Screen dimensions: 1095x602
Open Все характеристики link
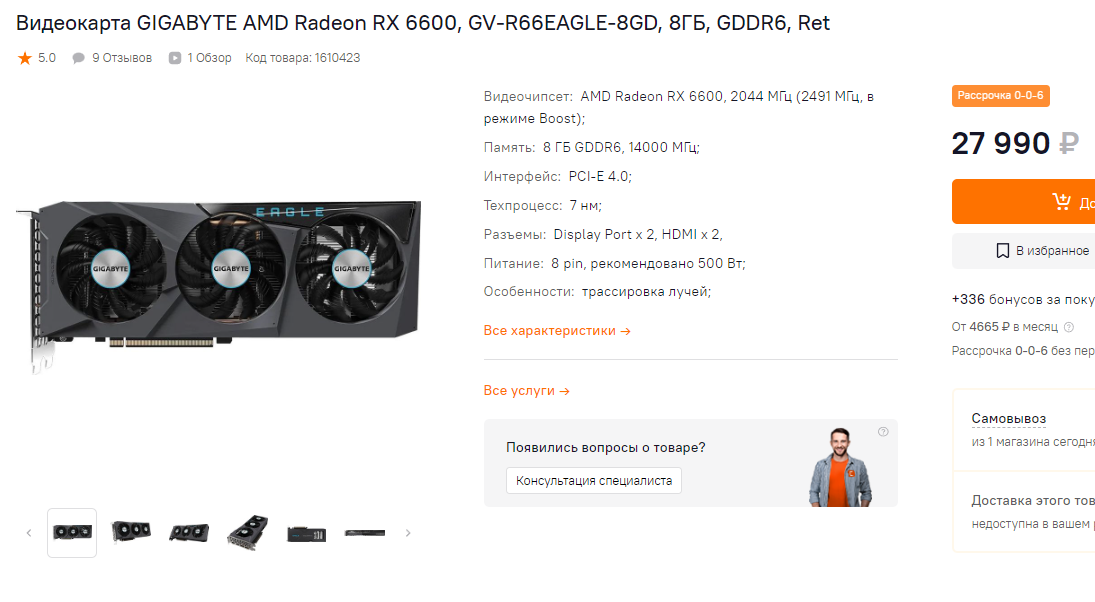(x=557, y=330)
